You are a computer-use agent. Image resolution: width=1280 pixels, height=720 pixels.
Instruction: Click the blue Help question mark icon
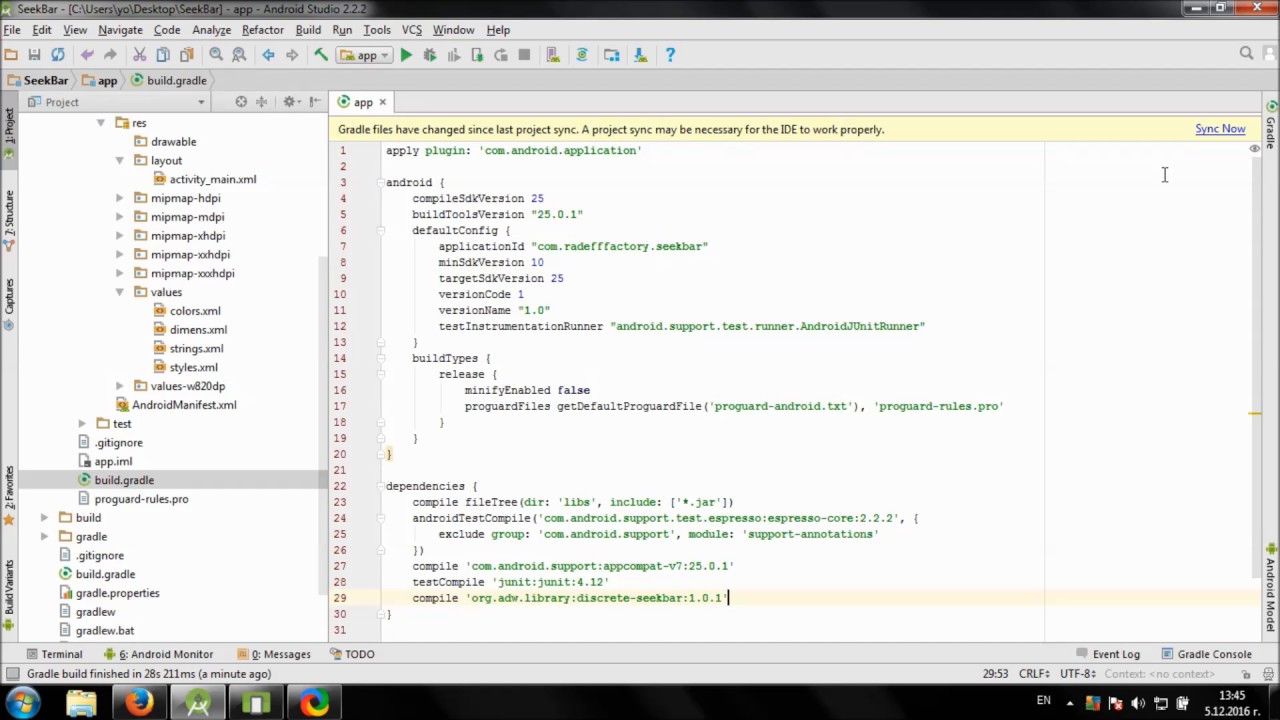pos(670,55)
